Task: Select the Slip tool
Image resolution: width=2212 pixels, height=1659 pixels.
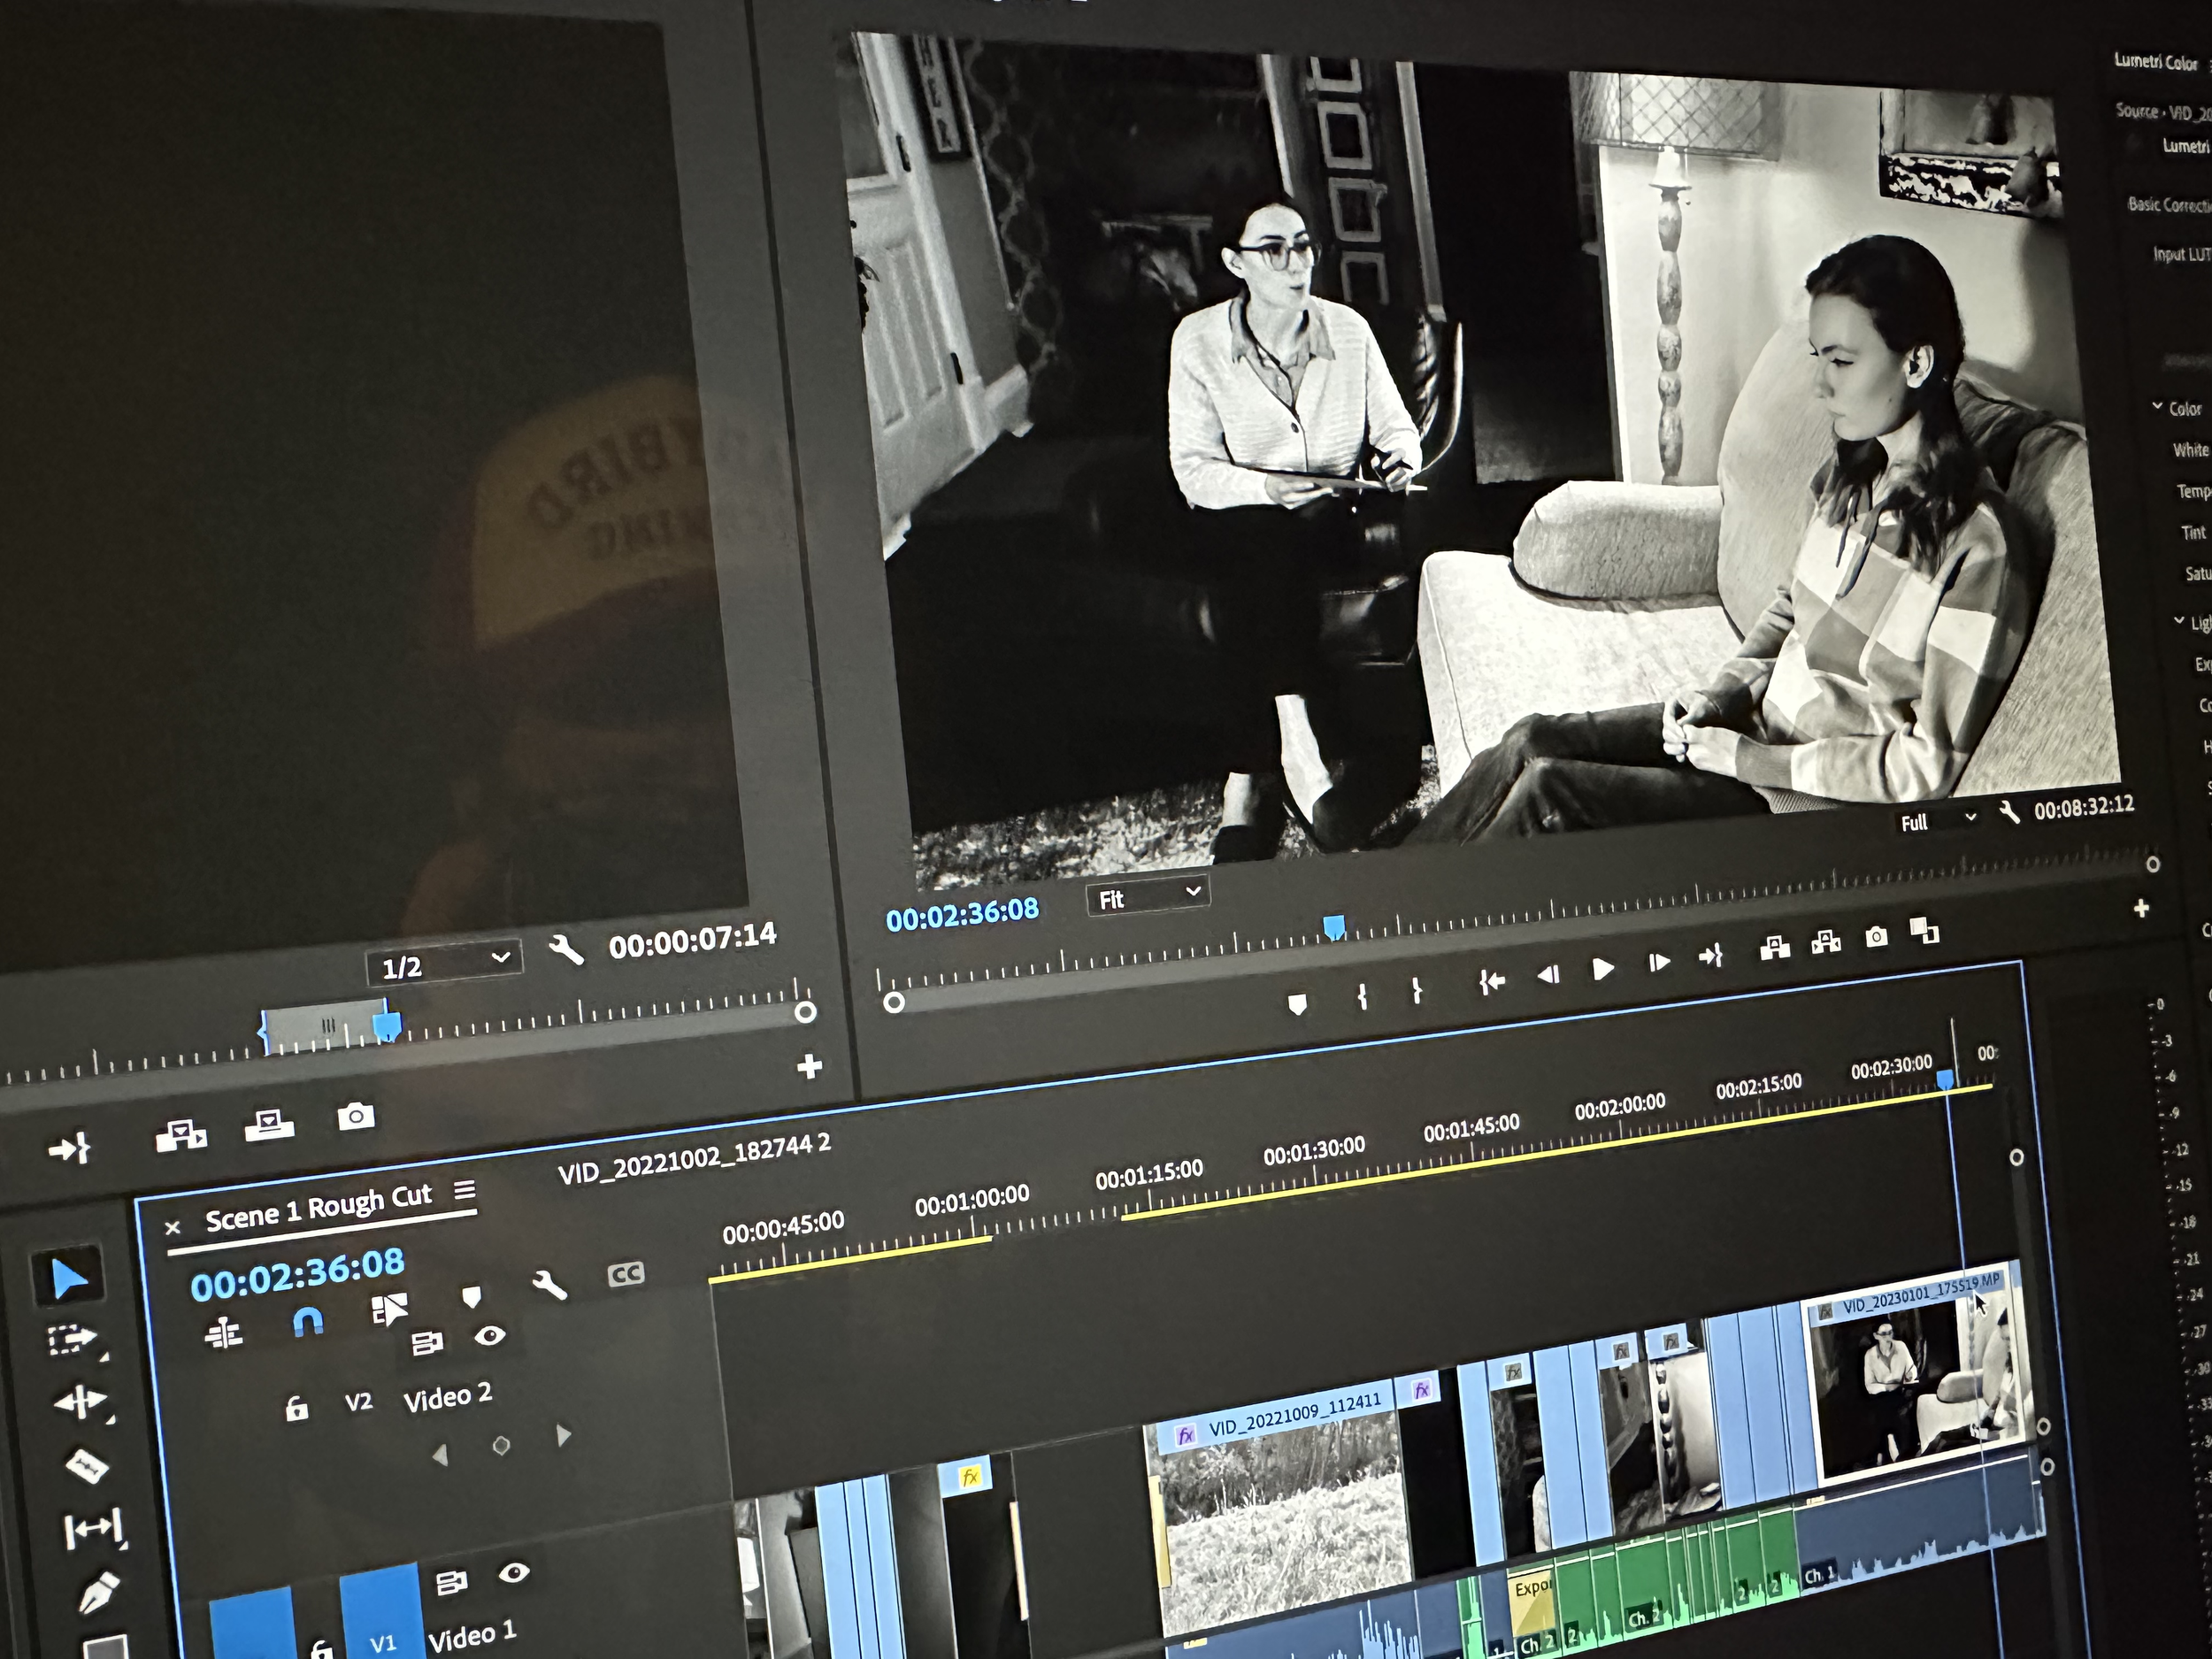Action: pyautogui.click(x=93, y=1529)
